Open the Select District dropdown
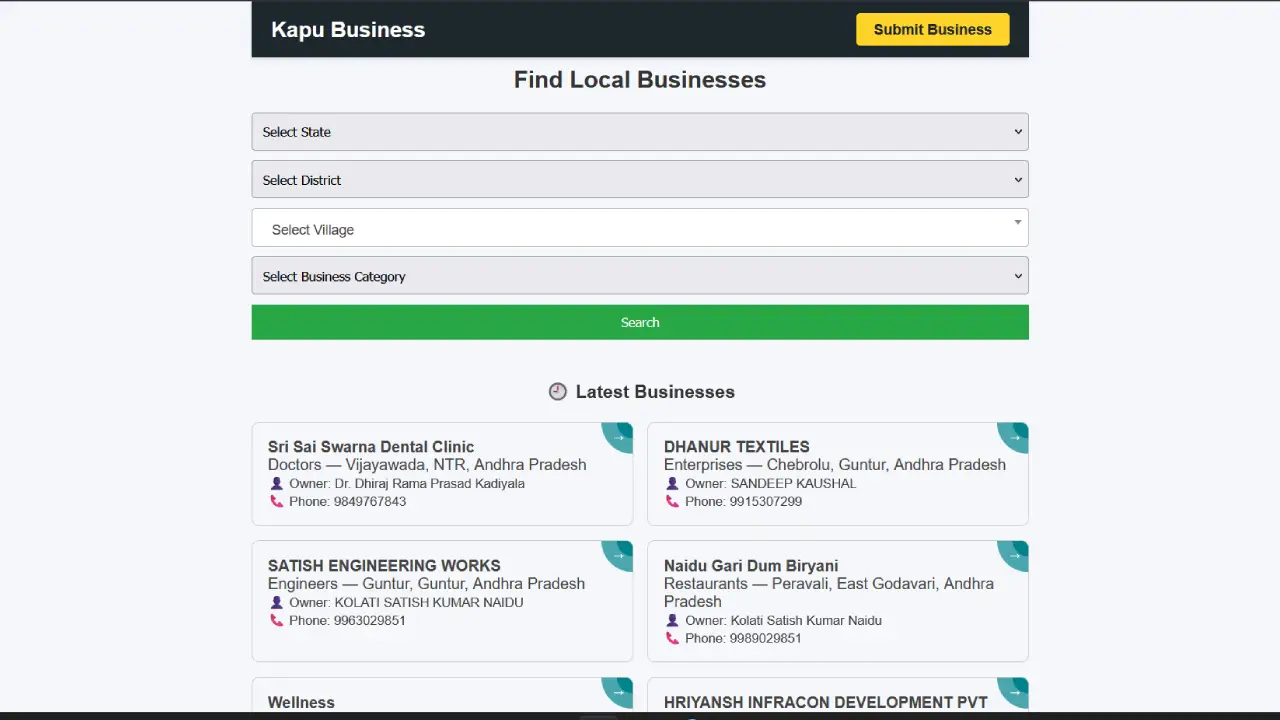Screen dimensions: 1280x720 click(x=640, y=180)
